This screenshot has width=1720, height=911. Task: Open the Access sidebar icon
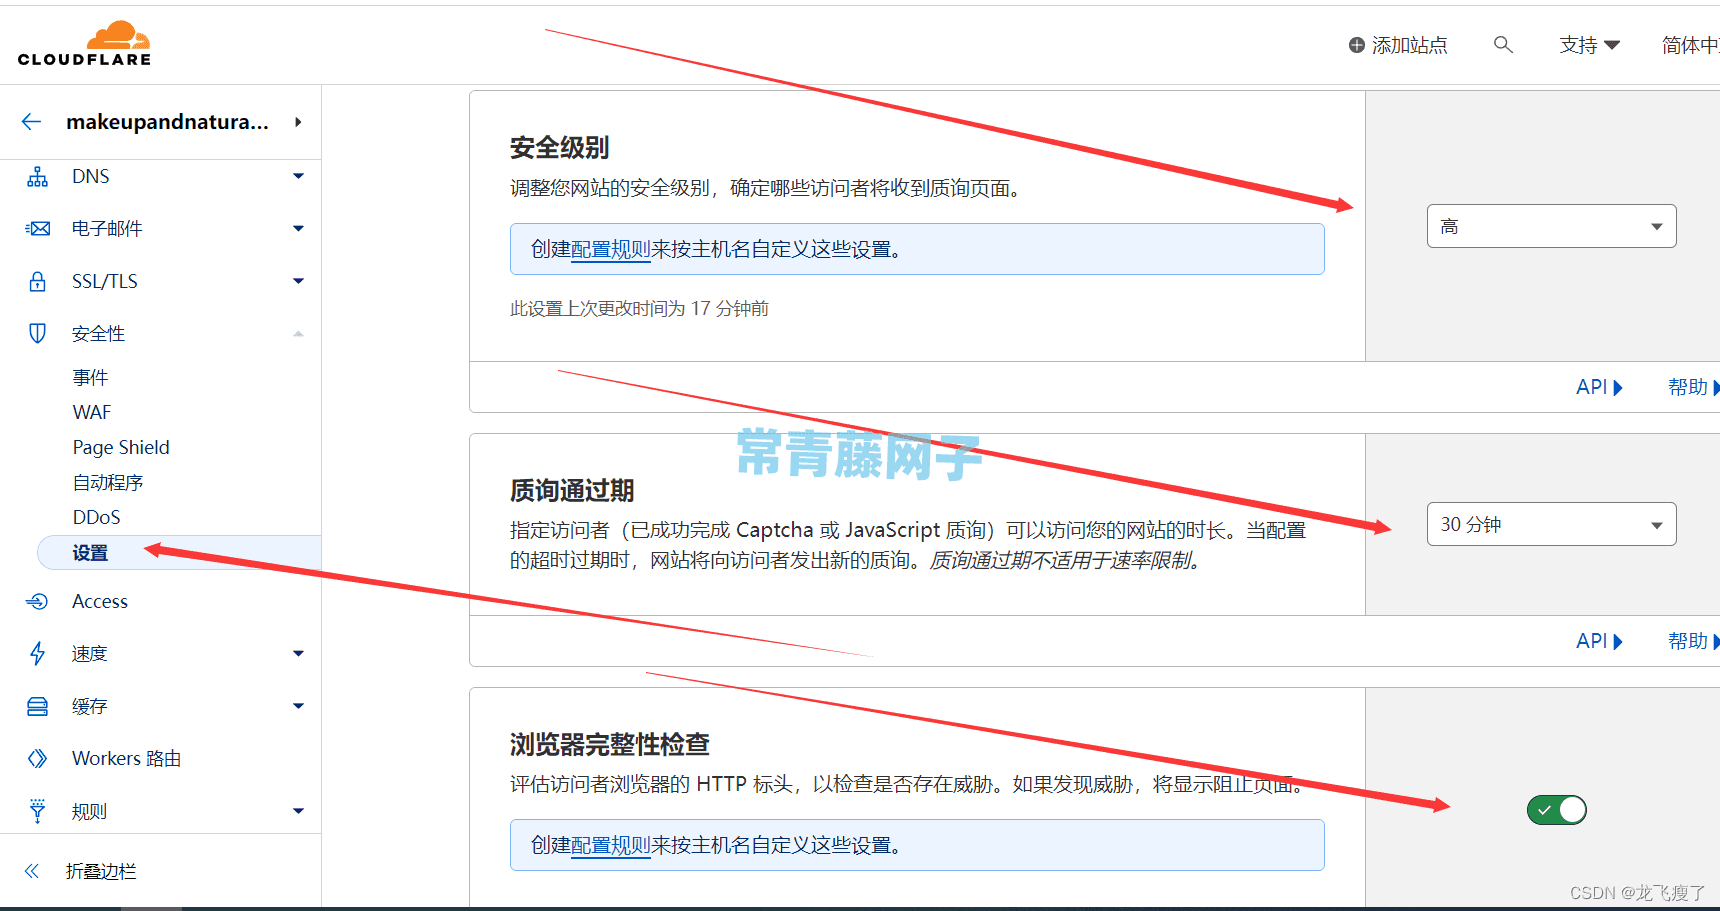[37, 601]
